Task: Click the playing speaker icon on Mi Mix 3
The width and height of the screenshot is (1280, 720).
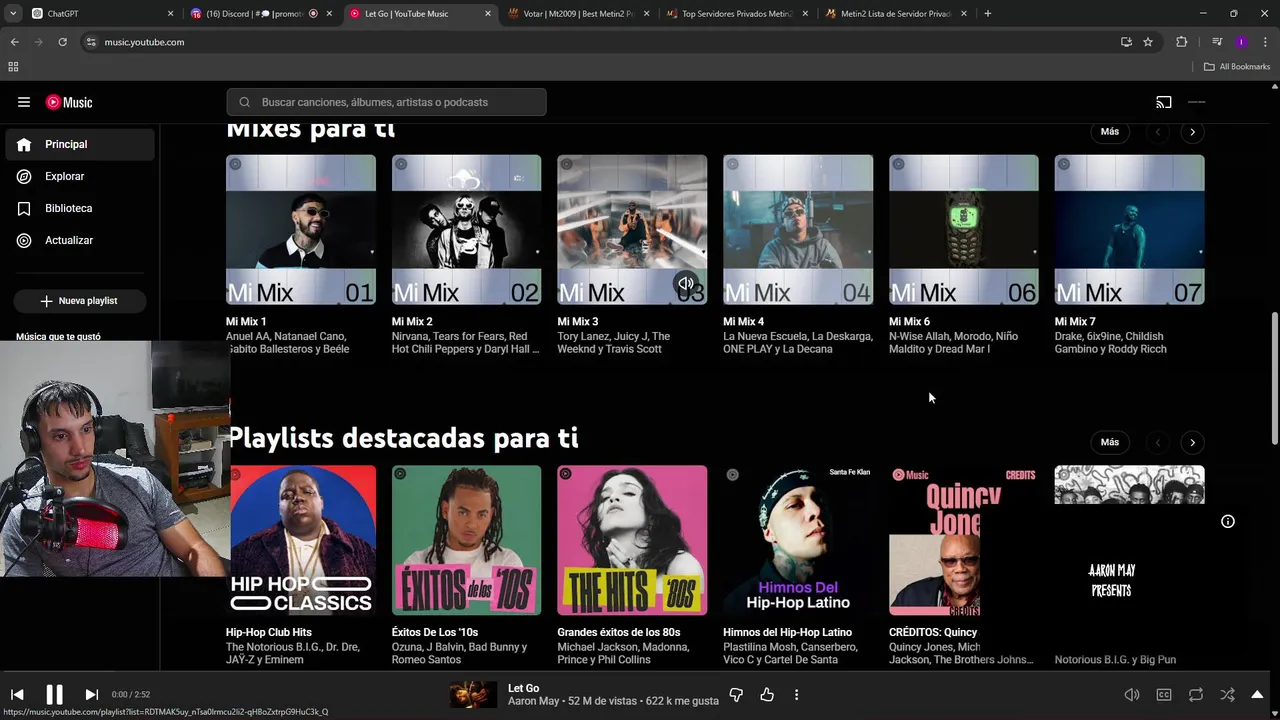Action: 686,284
